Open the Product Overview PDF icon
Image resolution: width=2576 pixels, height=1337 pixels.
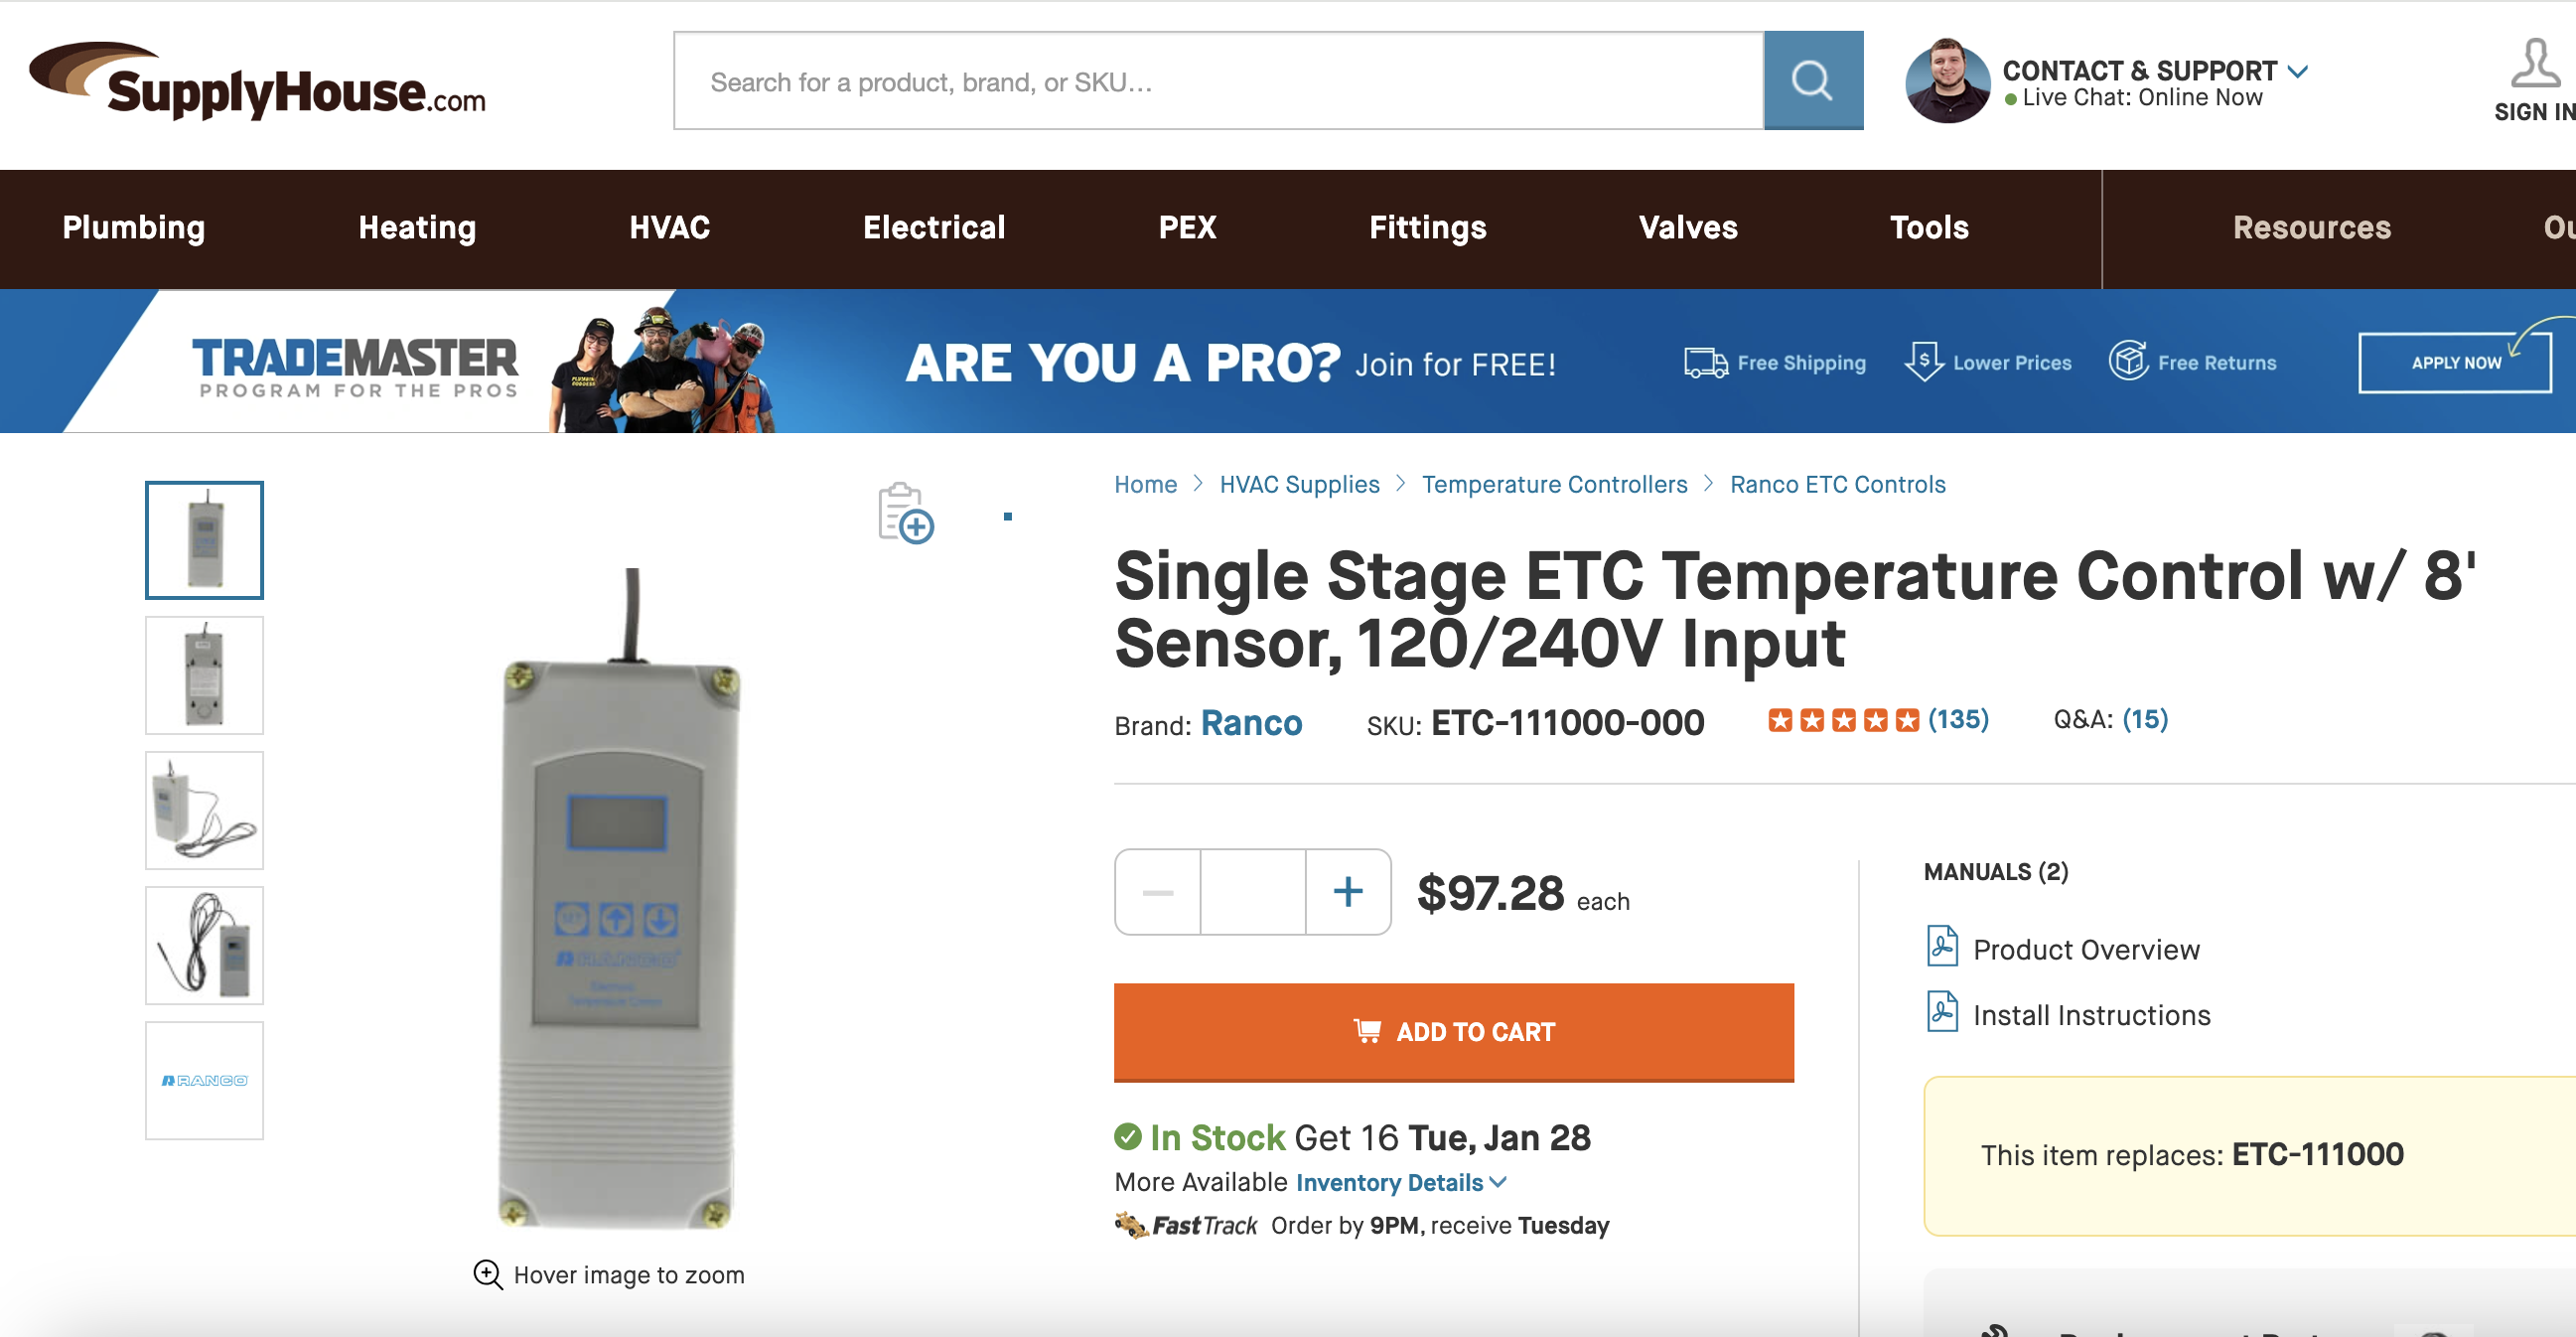tap(1942, 946)
